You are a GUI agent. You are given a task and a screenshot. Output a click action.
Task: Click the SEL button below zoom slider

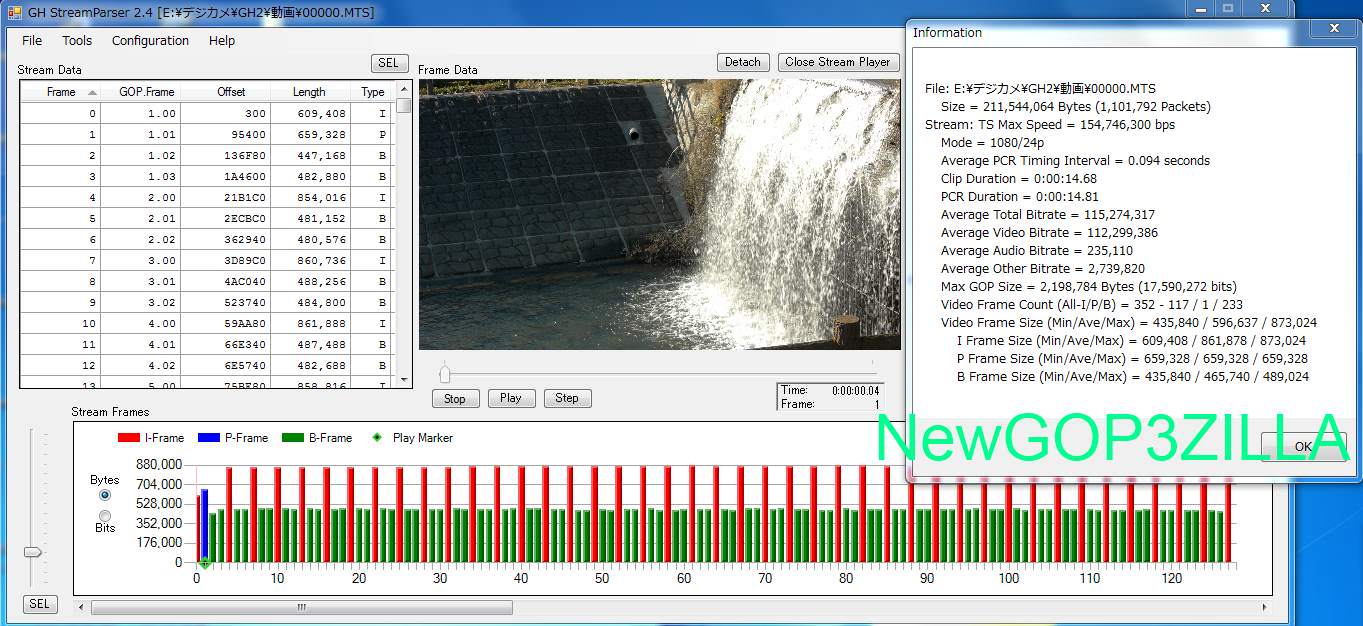click(x=39, y=604)
